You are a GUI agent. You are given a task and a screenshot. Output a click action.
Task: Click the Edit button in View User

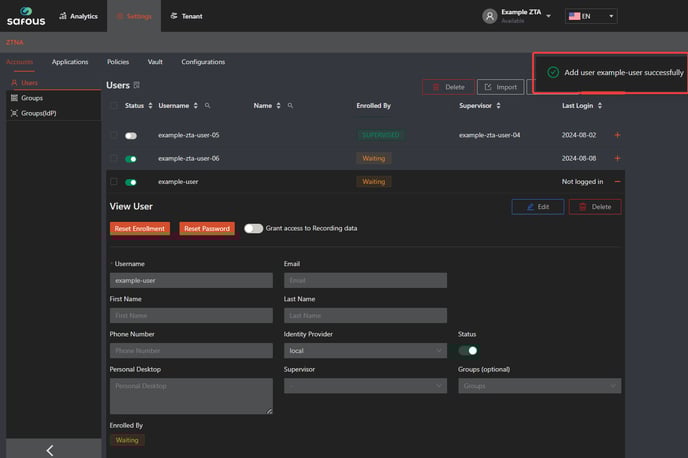[537, 207]
